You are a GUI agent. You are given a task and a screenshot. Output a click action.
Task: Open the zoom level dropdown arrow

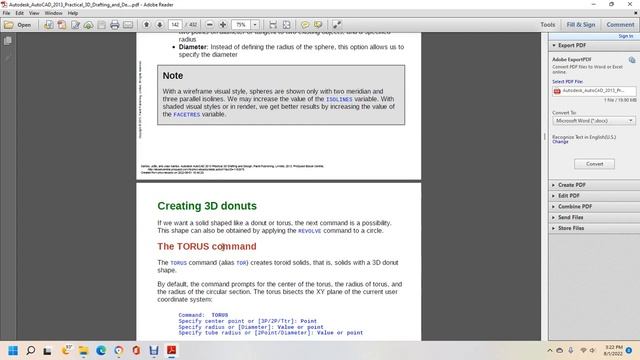coord(255,25)
